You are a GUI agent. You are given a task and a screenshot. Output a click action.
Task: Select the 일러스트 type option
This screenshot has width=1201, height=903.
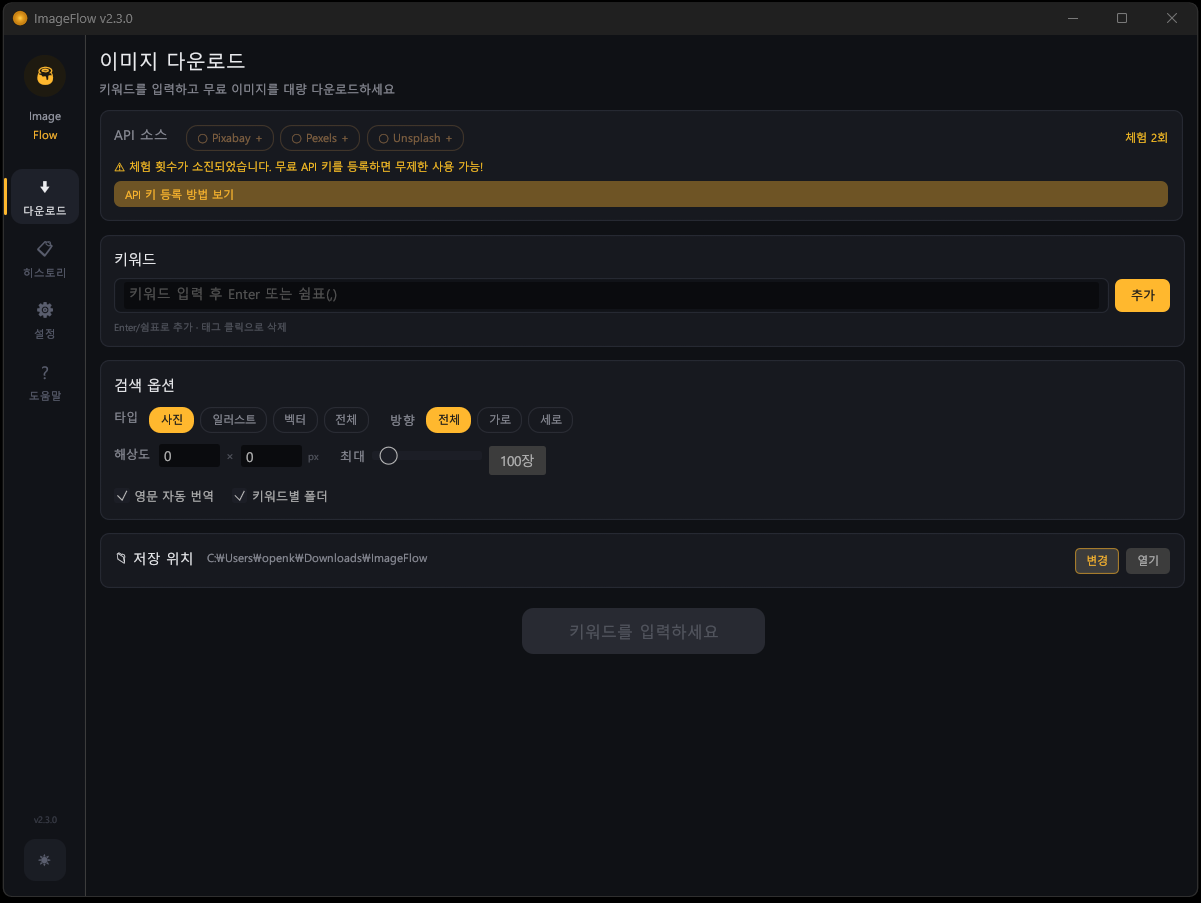pyautogui.click(x=234, y=420)
